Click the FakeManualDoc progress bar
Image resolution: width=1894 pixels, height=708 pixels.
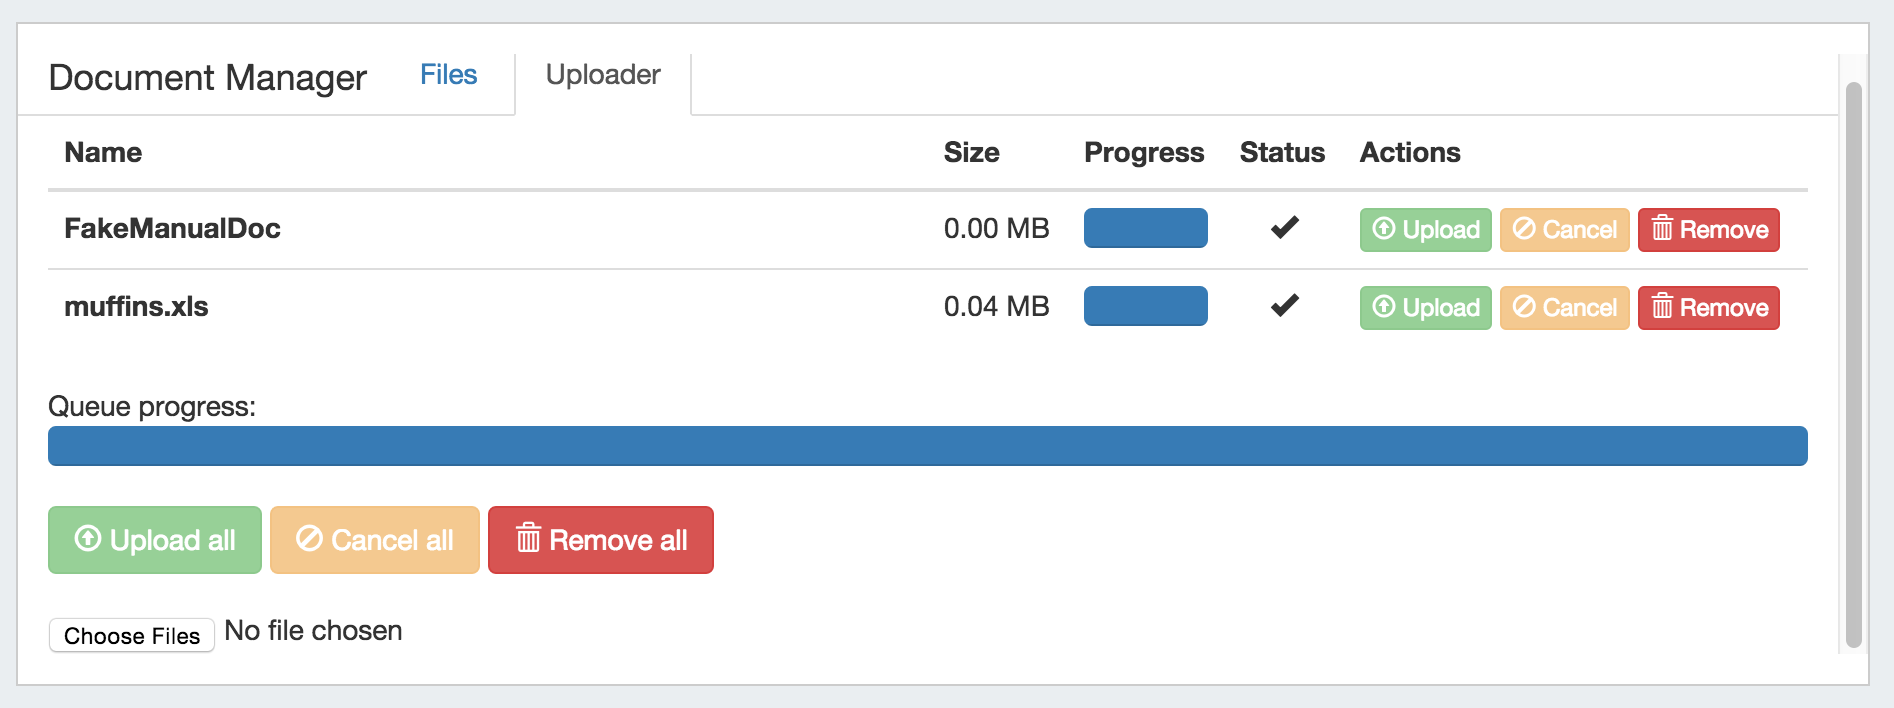[1145, 228]
